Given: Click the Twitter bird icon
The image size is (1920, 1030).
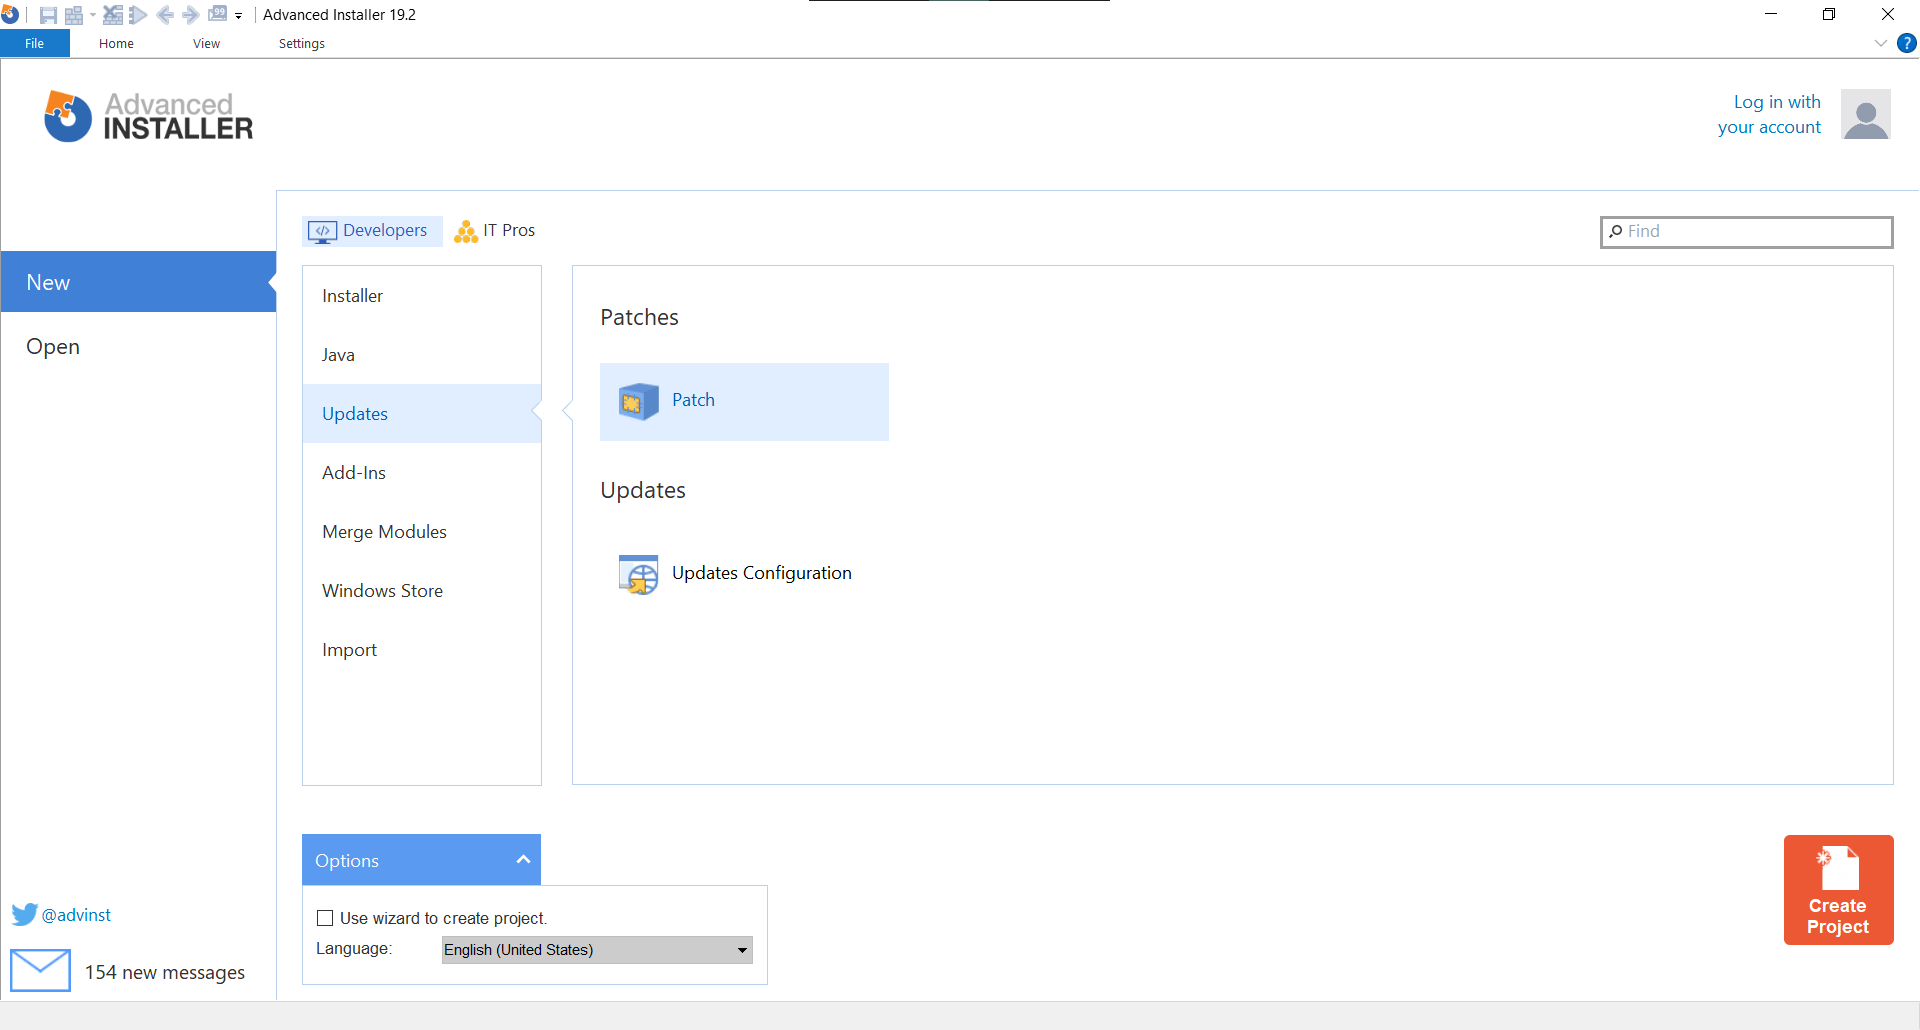Looking at the screenshot, I should pos(24,915).
